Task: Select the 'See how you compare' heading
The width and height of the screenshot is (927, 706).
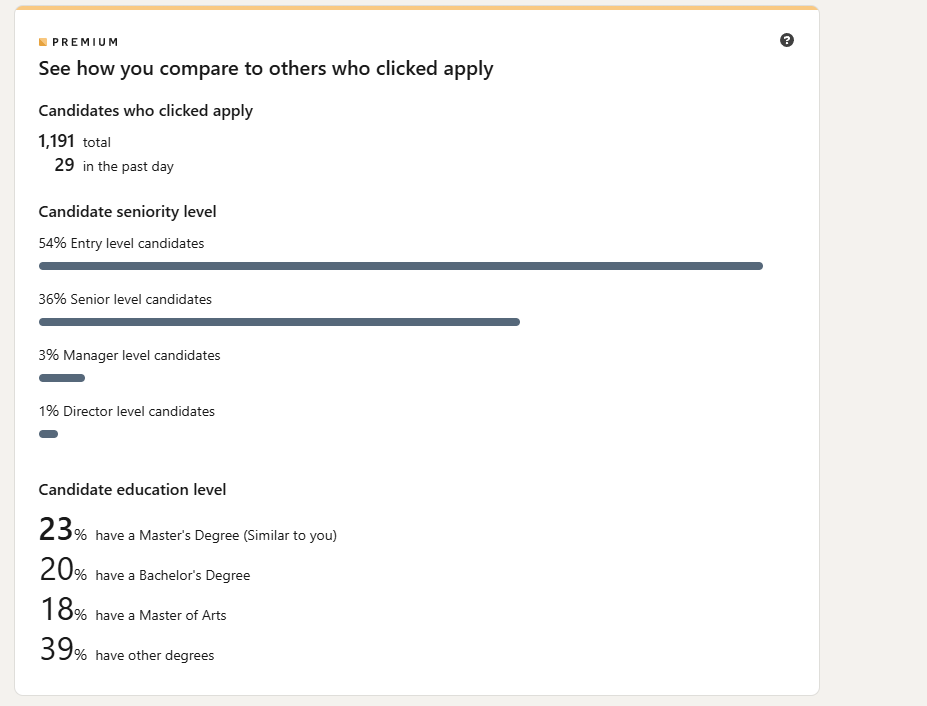Action: pos(266,69)
